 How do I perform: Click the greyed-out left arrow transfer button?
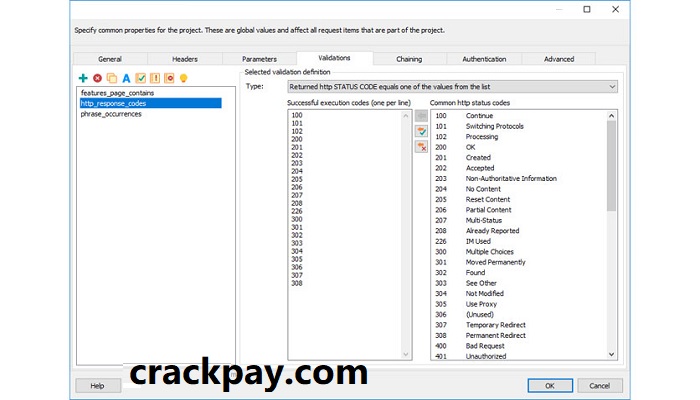coord(421,116)
